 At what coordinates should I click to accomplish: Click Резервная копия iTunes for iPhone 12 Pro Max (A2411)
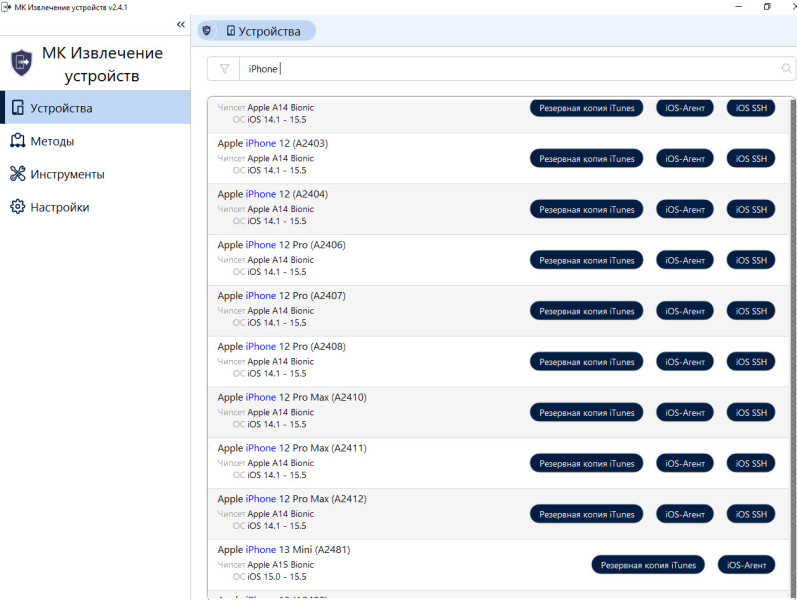[587, 464]
